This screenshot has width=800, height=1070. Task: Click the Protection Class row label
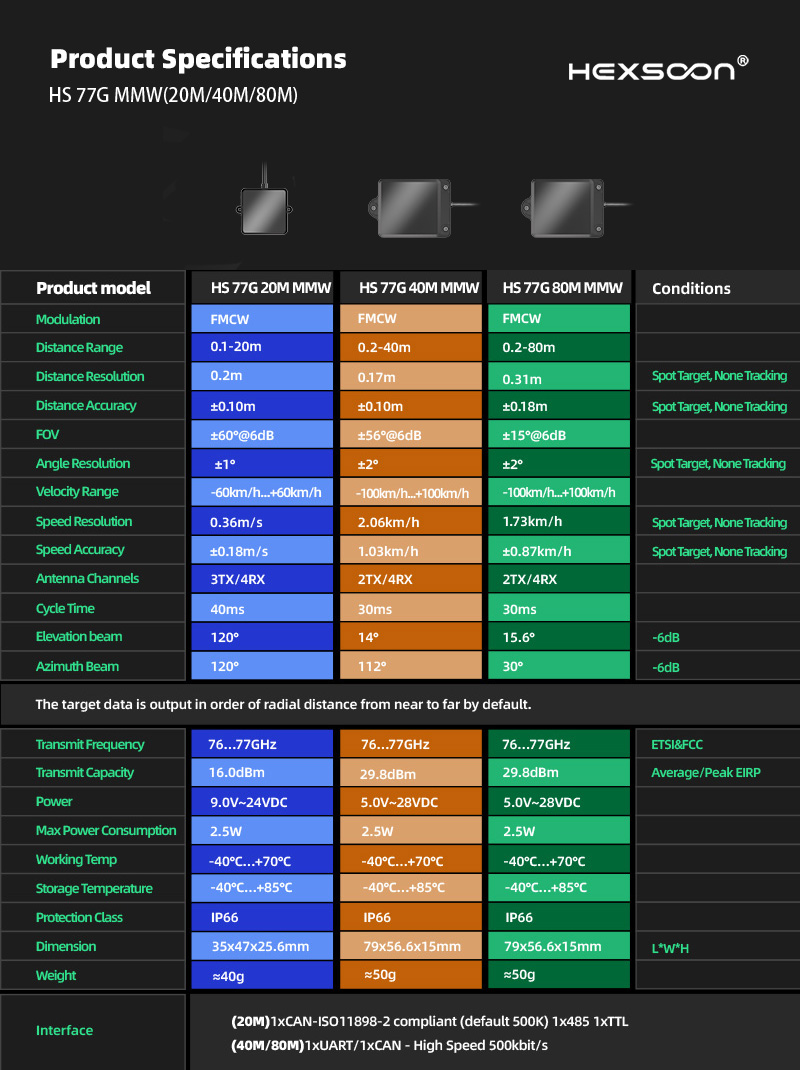click(x=80, y=918)
